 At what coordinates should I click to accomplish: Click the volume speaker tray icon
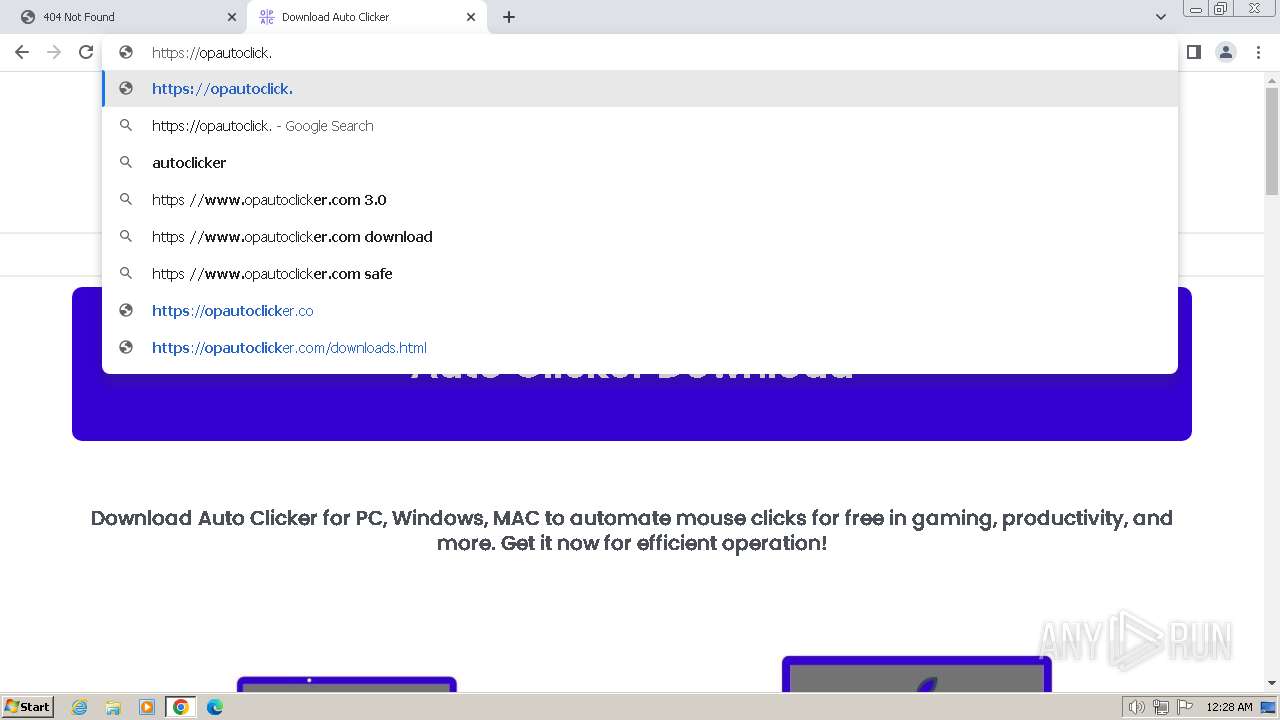1136,707
